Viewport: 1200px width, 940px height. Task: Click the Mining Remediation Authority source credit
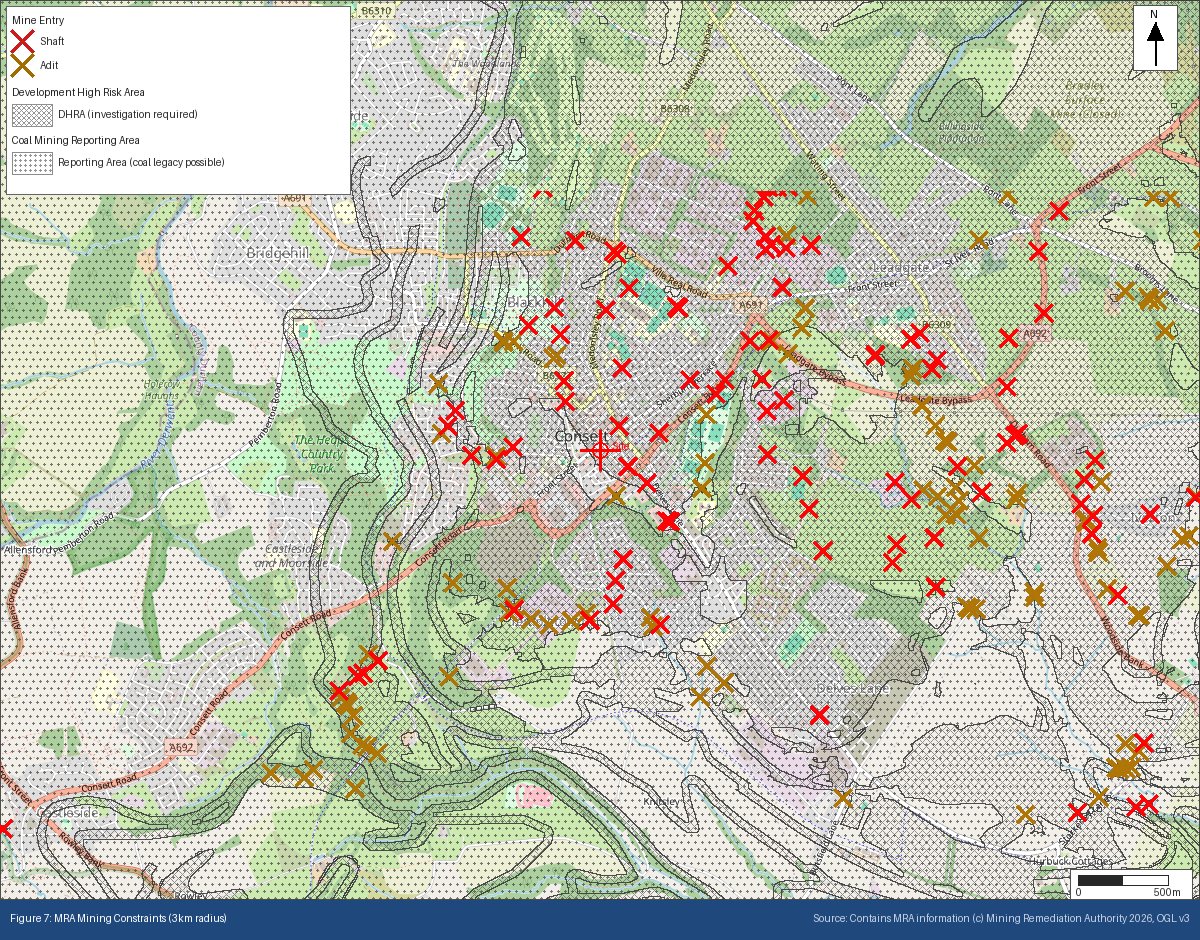1001,918
